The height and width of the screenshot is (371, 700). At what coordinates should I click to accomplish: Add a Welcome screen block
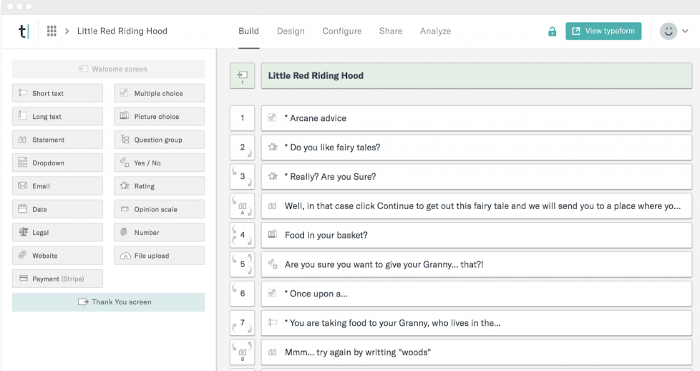108,69
